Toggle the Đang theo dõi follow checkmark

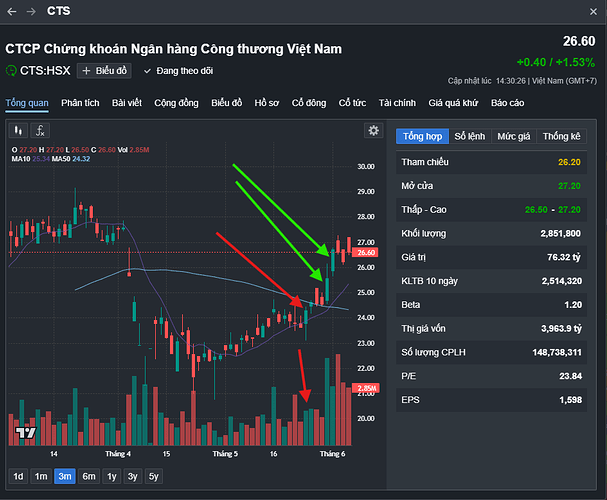[x=148, y=71]
